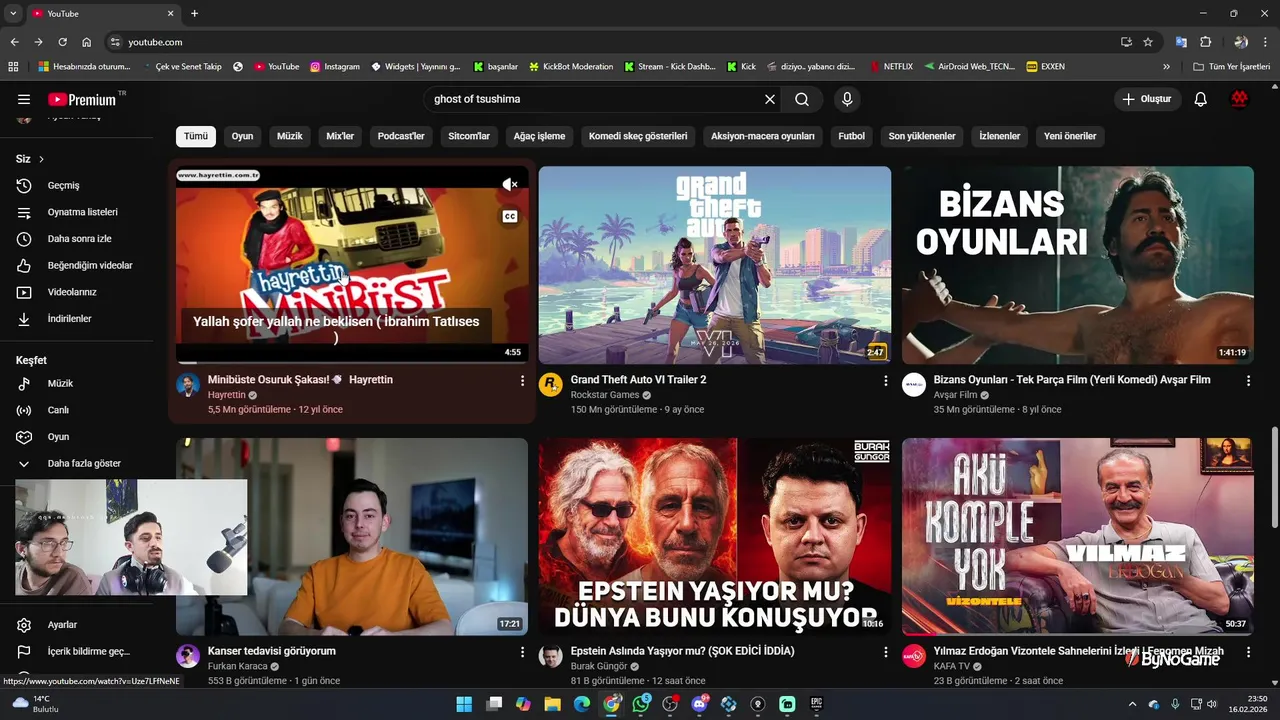1280x720 pixels.
Task: Start voice search with the microphone
Action: point(847,99)
